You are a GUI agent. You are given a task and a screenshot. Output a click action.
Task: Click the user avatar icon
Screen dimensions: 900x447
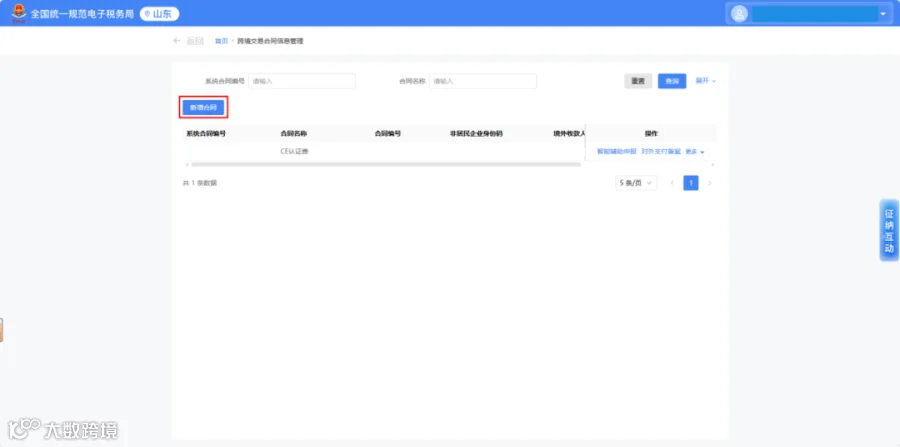(x=740, y=14)
